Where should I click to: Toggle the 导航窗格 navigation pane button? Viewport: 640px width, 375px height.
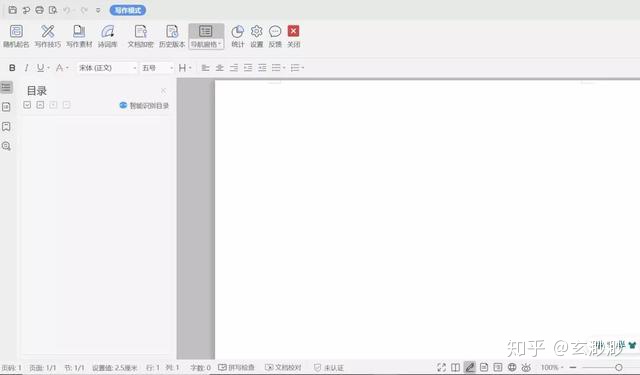206,36
